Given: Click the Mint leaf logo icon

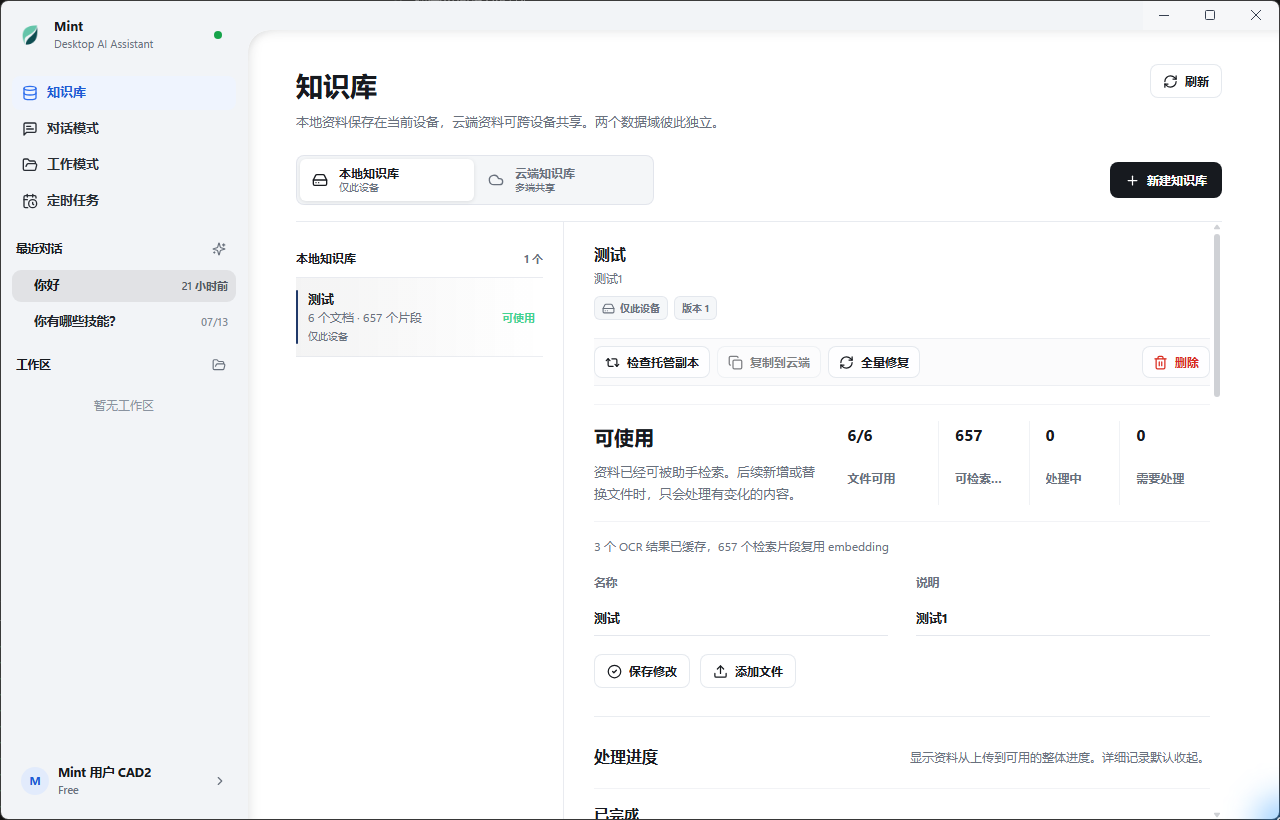Looking at the screenshot, I should pyautogui.click(x=30, y=36).
